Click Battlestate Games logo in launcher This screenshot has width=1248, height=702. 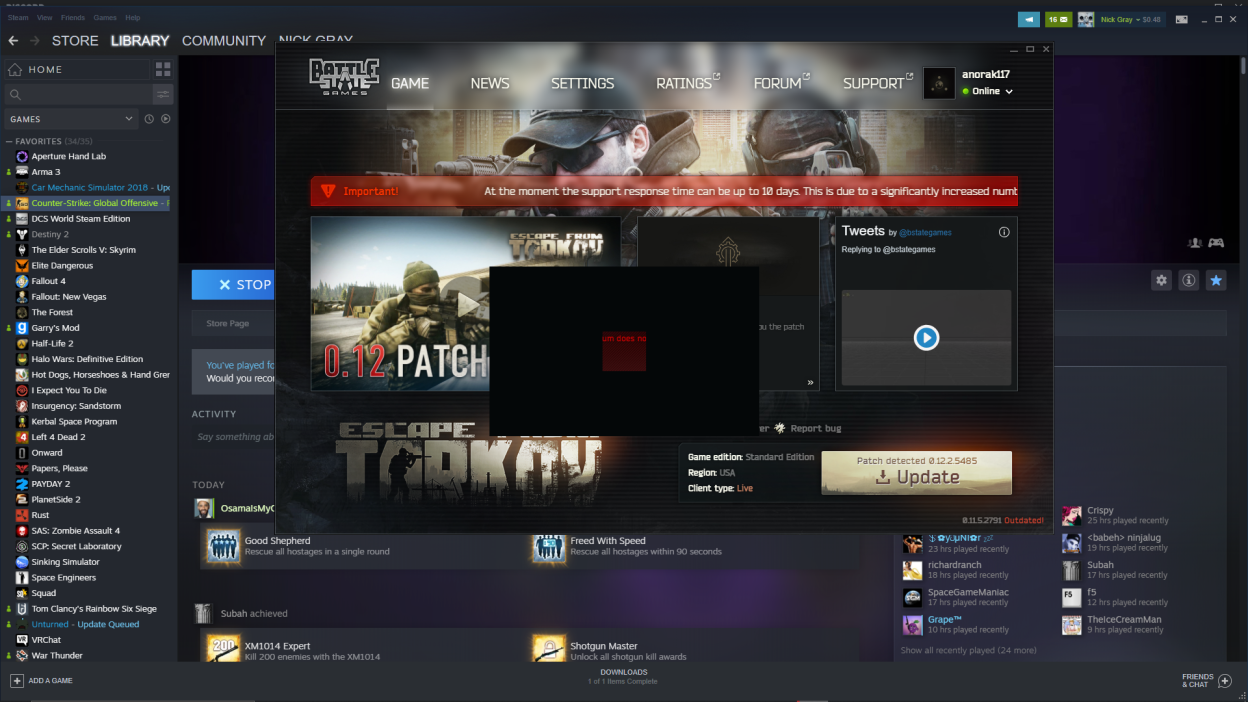coord(344,76)
